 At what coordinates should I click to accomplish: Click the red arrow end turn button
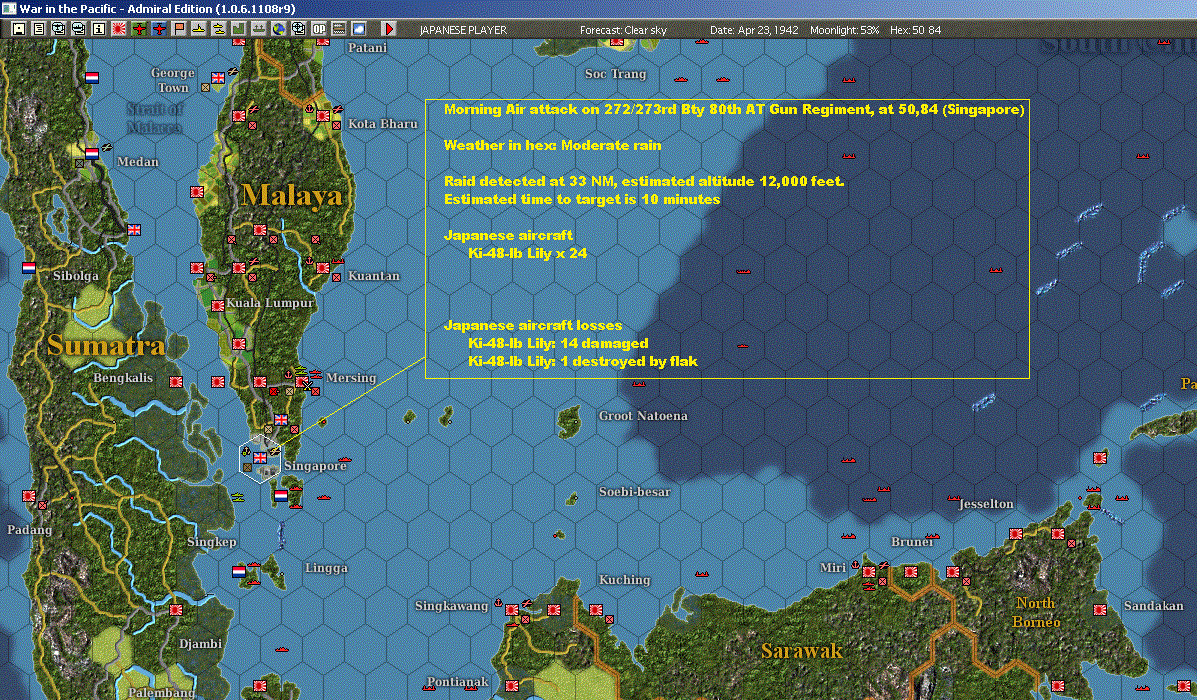click(389, 29)
